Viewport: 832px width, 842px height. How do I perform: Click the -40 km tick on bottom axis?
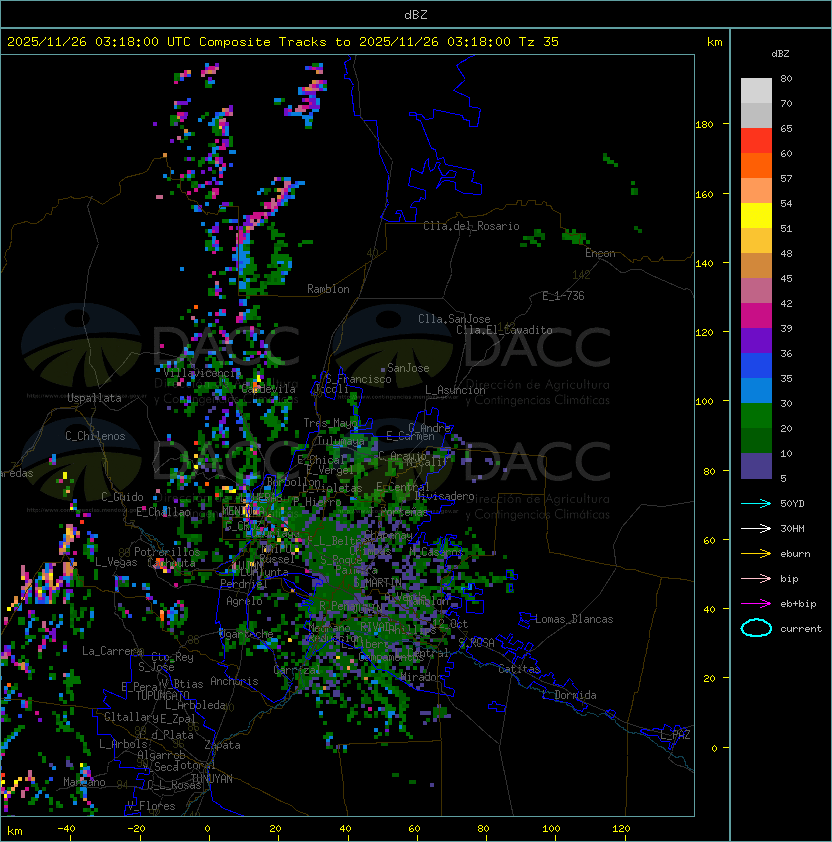point(67,829)
